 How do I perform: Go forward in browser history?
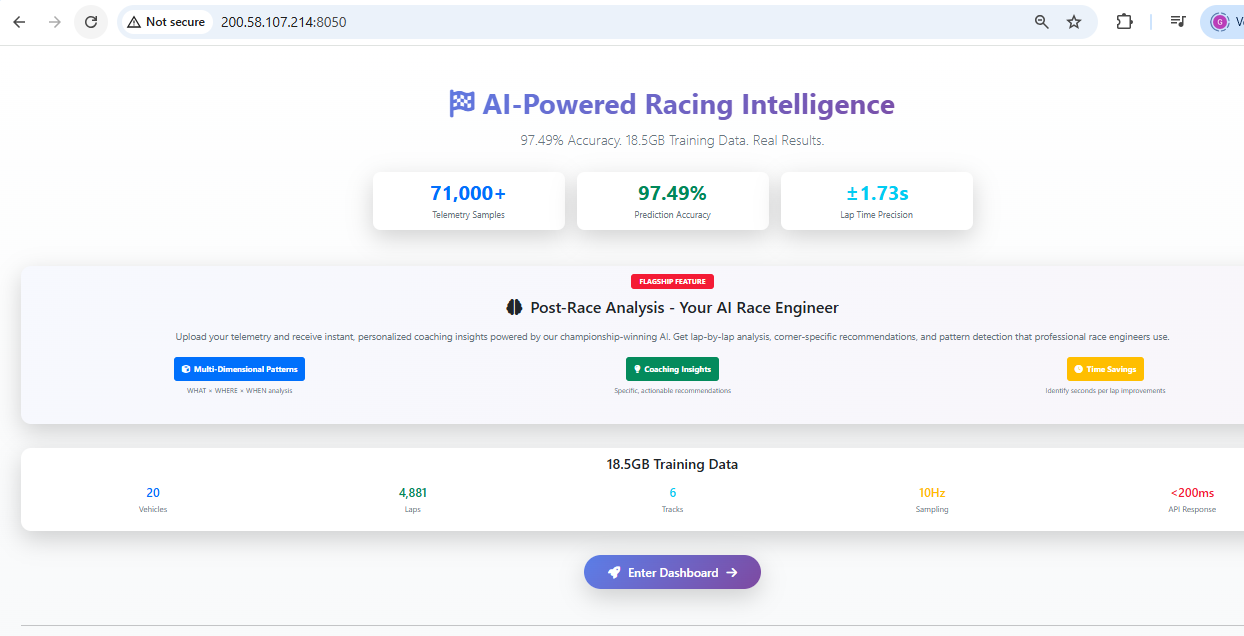click(55, 22)
